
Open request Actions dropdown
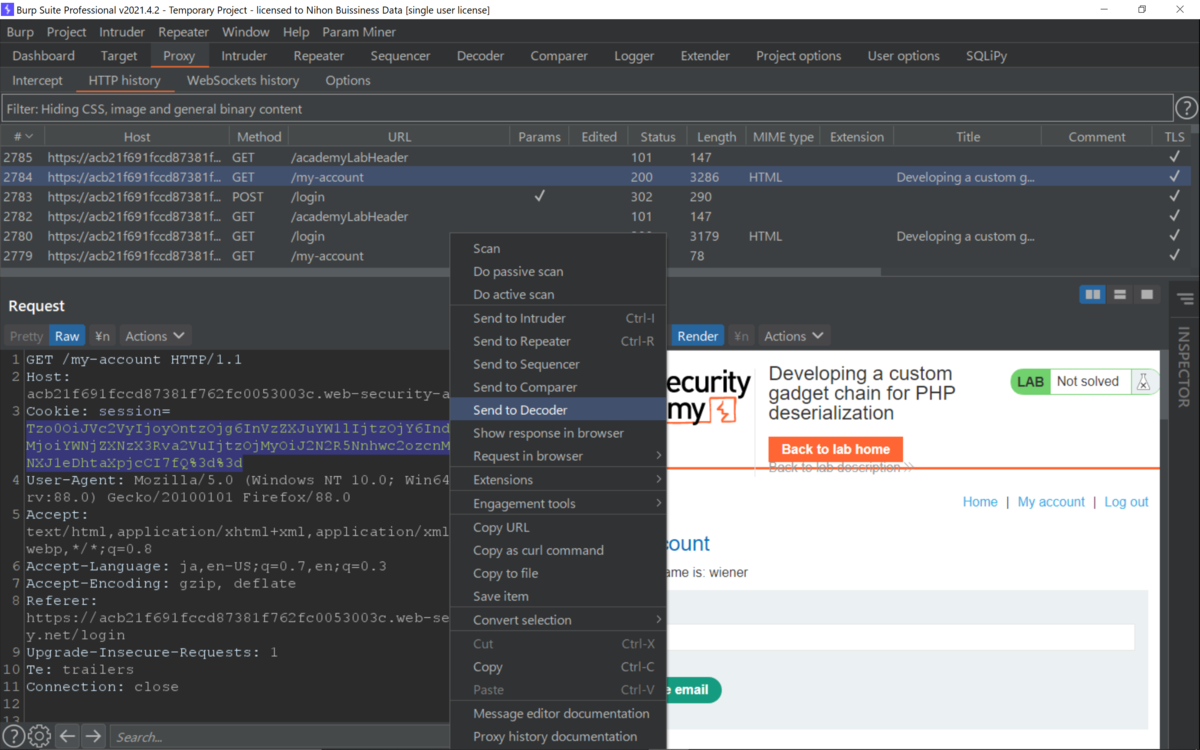[x=154, y=336]
